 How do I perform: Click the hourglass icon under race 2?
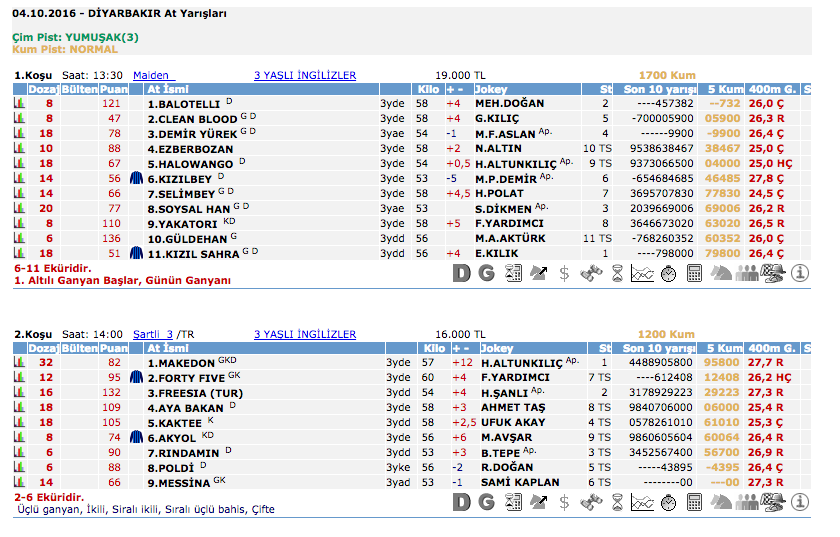[x=617, y=501]
